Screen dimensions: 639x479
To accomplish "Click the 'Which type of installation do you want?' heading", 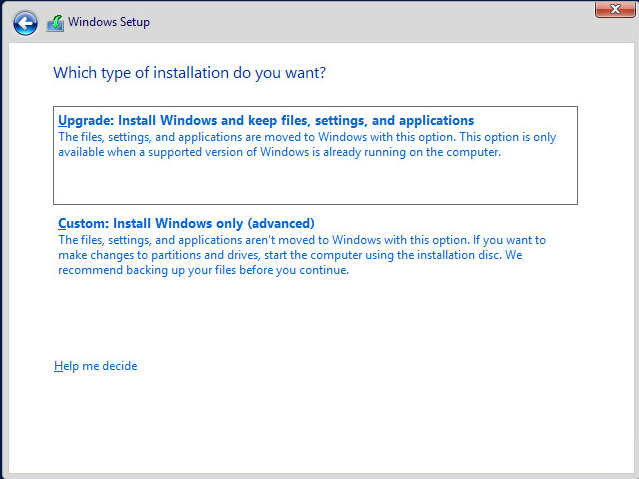I will click(x=189, y=73).
